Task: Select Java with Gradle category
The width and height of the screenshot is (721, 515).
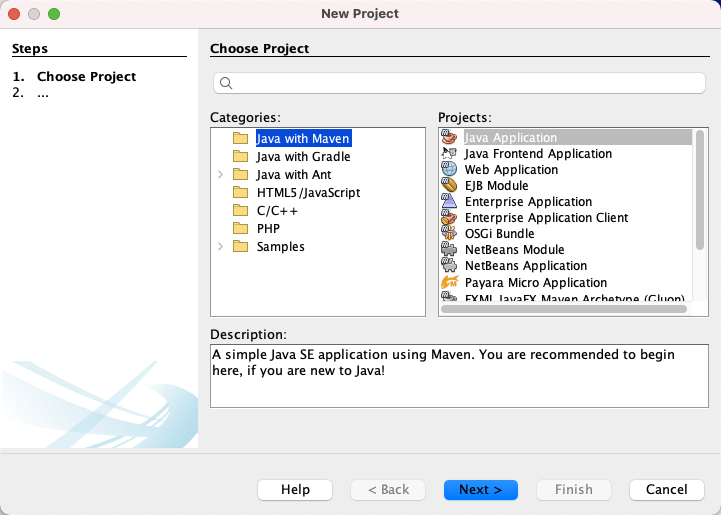Action: 303,156
